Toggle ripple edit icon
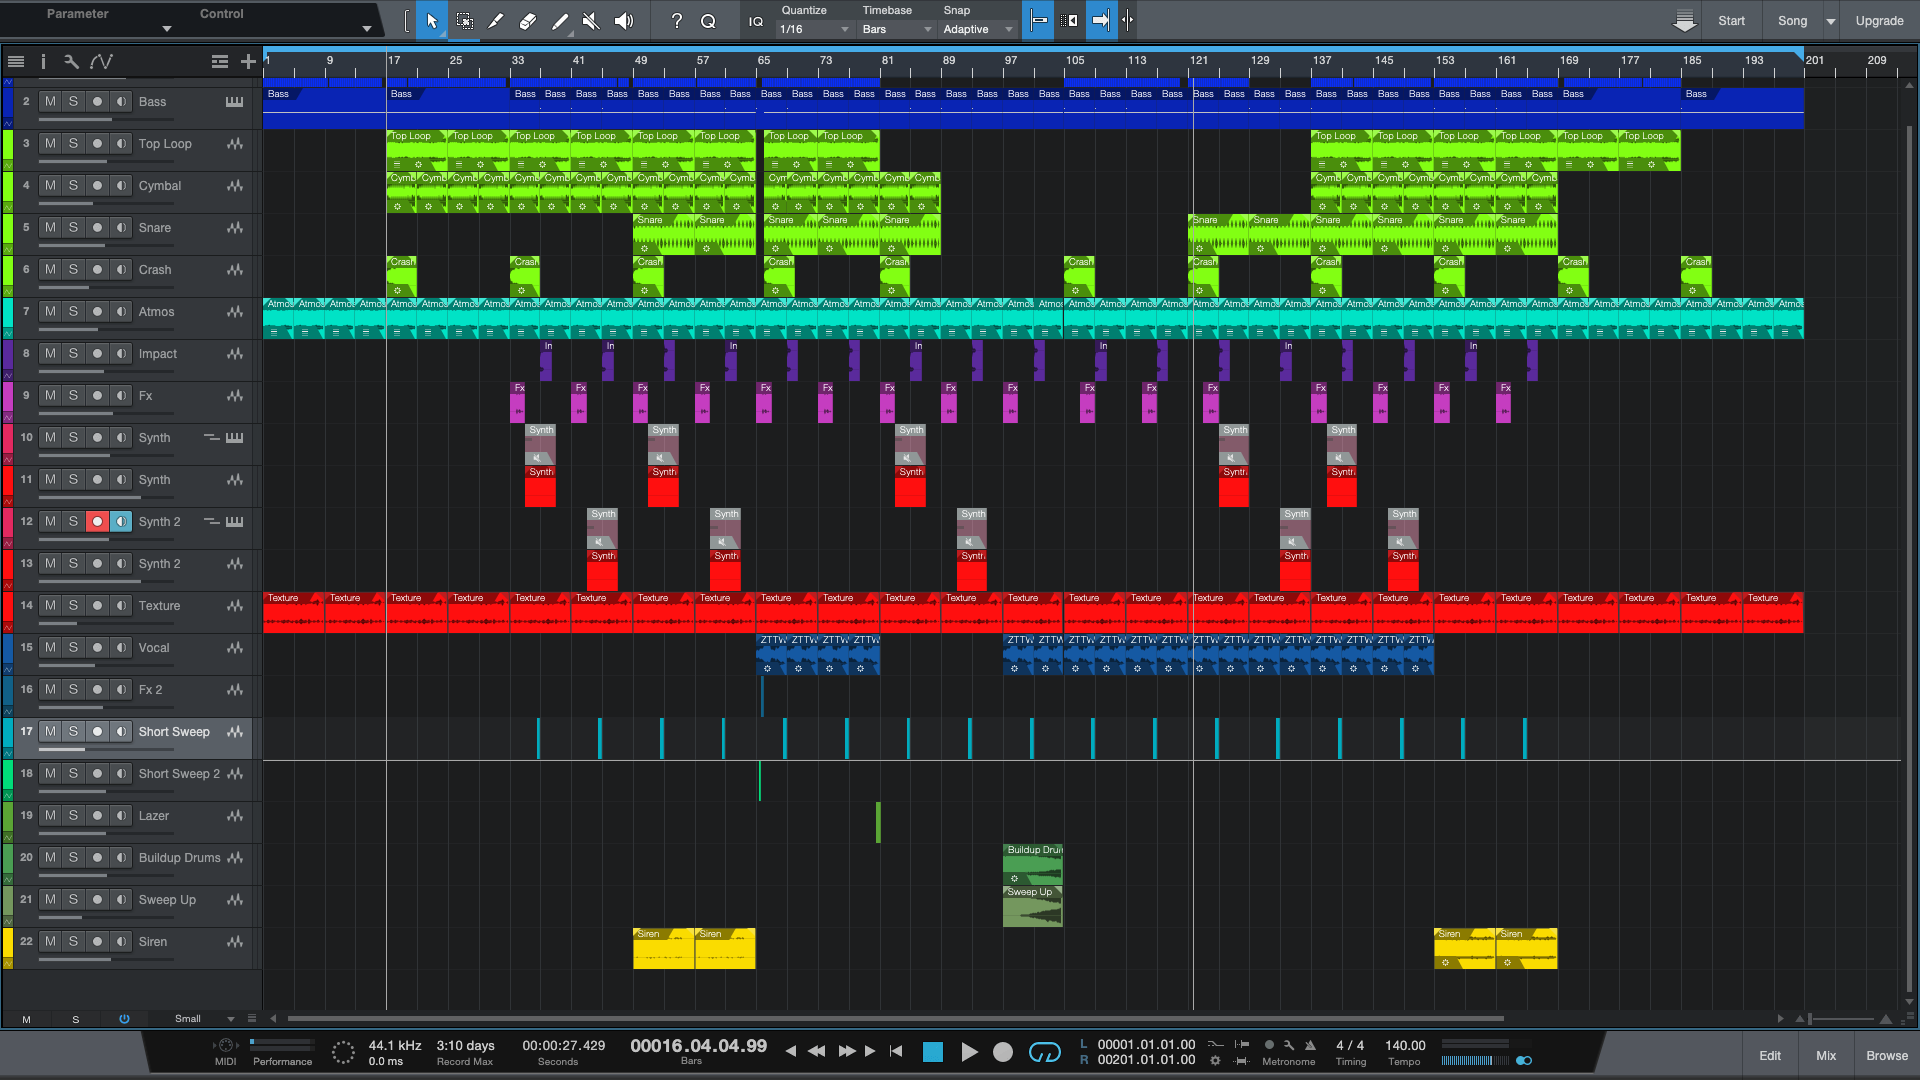 pos(1069,20)
